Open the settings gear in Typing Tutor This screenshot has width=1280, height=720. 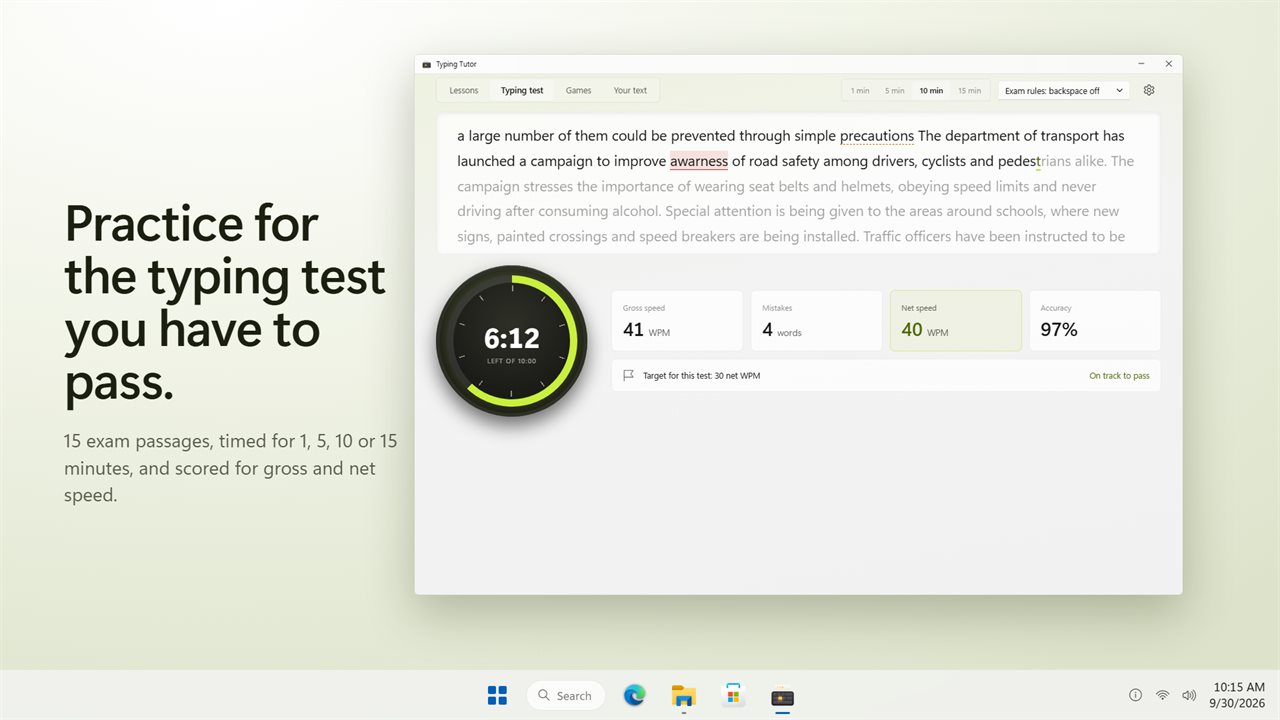(x=1149, y=90)
